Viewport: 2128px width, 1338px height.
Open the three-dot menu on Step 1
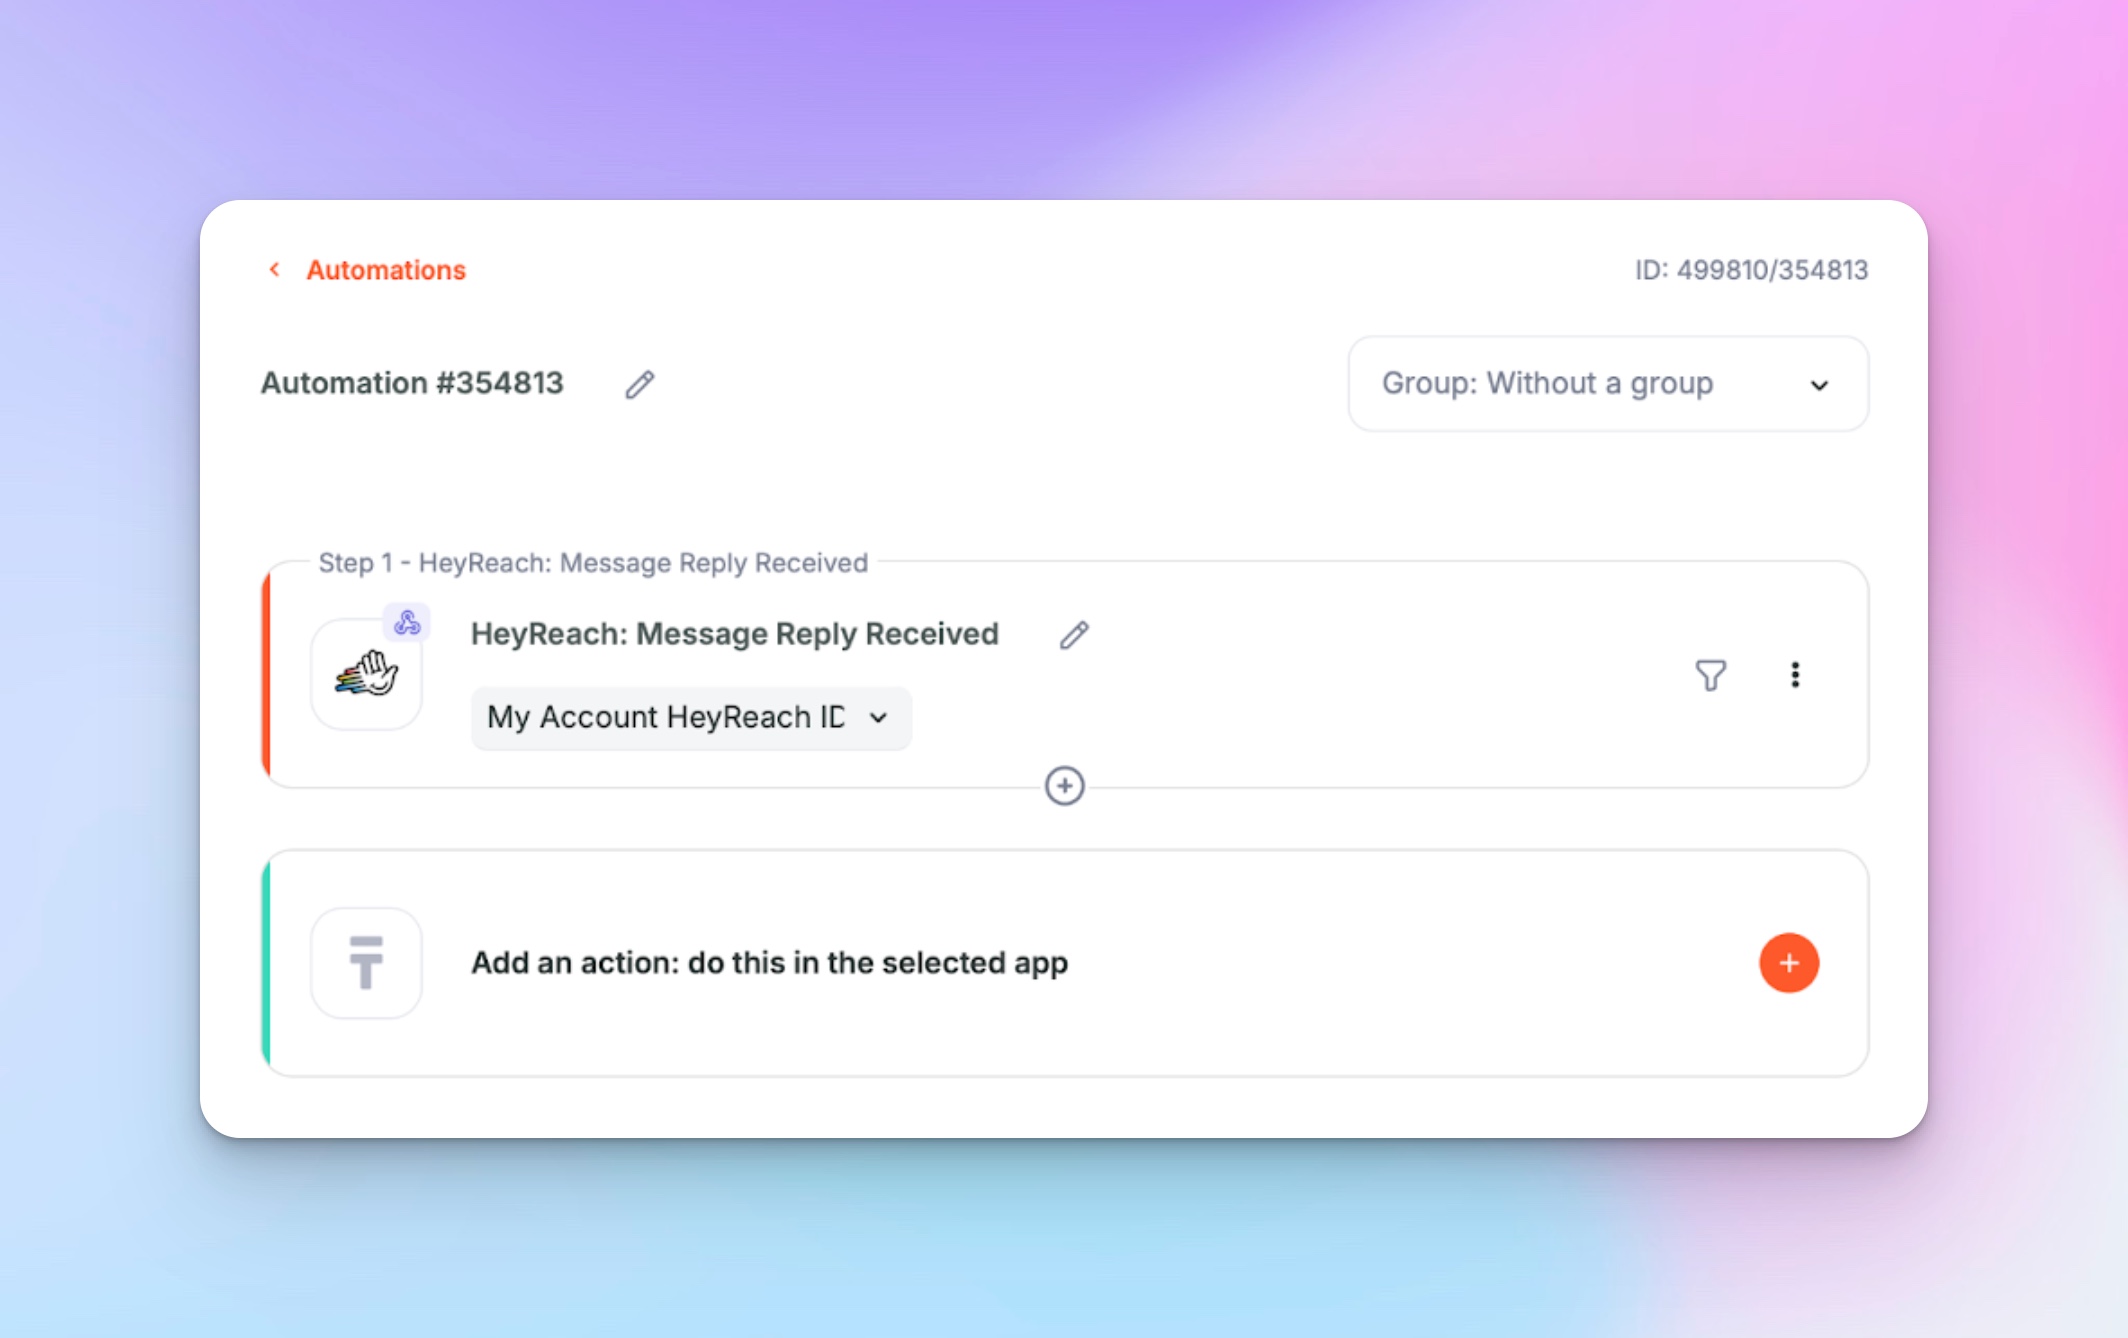click(1795, 675)
